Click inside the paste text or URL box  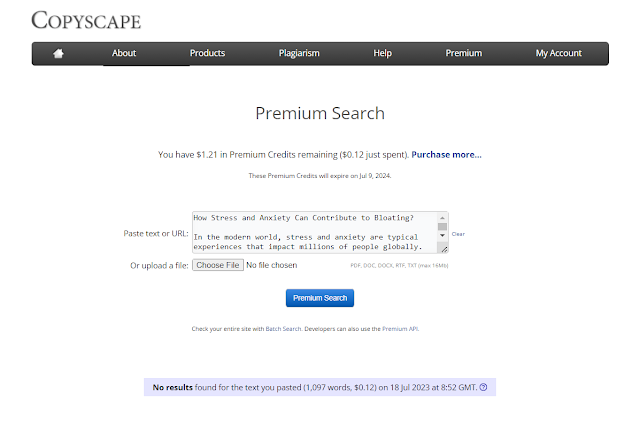tap(314, 232)
